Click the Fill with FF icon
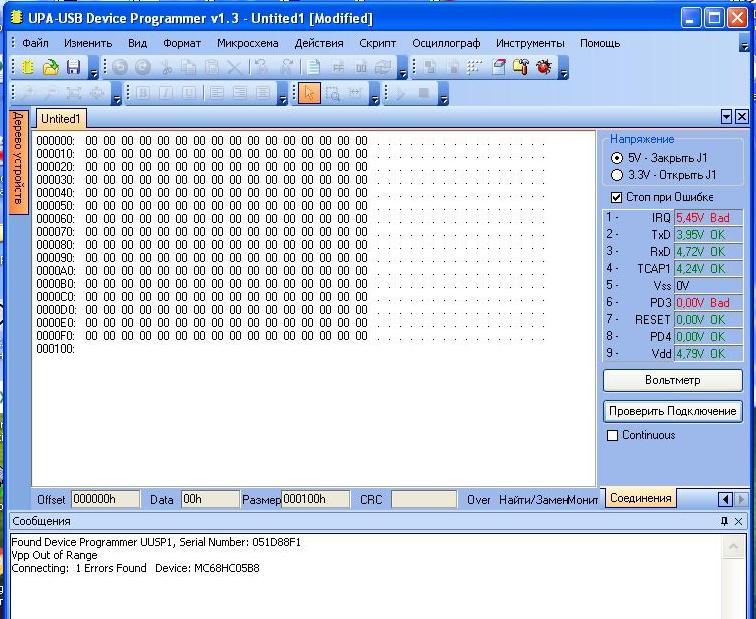756x619 pixels. pyautogui.click(x=338, y=67)
